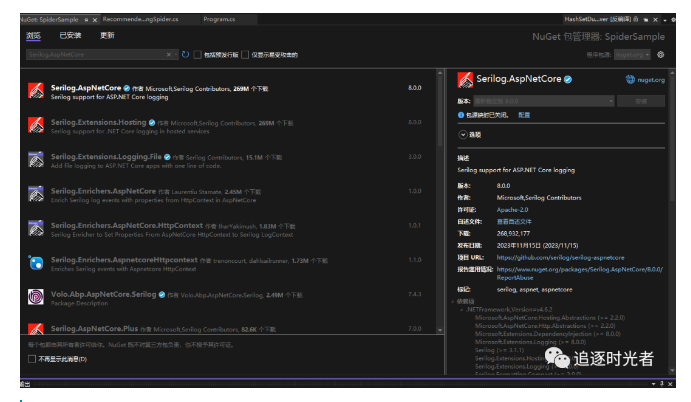This screenshot has width=691, height=402.
Task: Click the nuget.org globe icon
Action: pyautogui.click(x=630, y=79)
